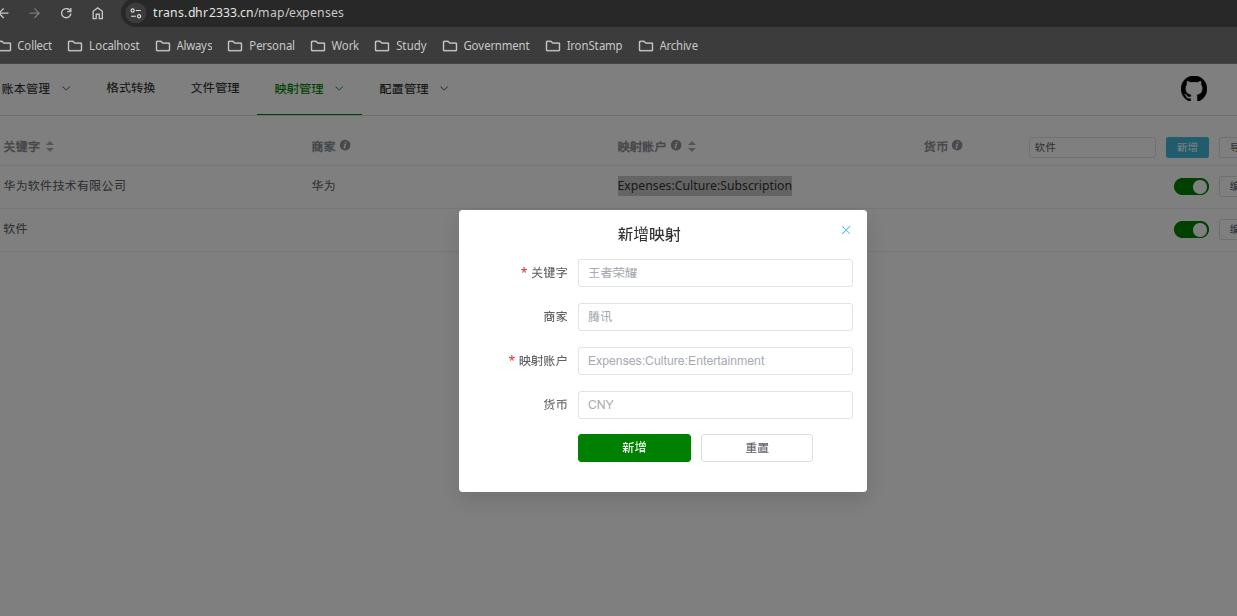Viewport: 1237px width, 616px height.
Task: Expand the 配置管理 menu
Action: [413, 88]
